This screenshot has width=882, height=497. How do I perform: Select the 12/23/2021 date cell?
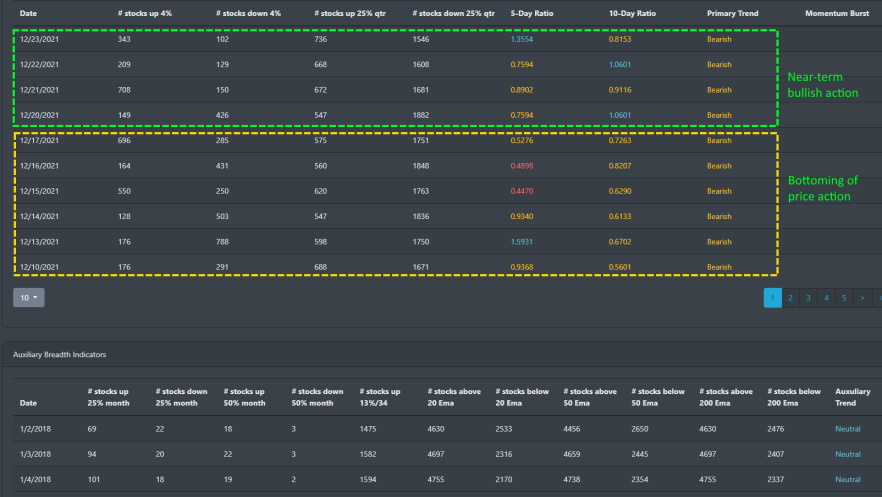[x=39, y=39]
